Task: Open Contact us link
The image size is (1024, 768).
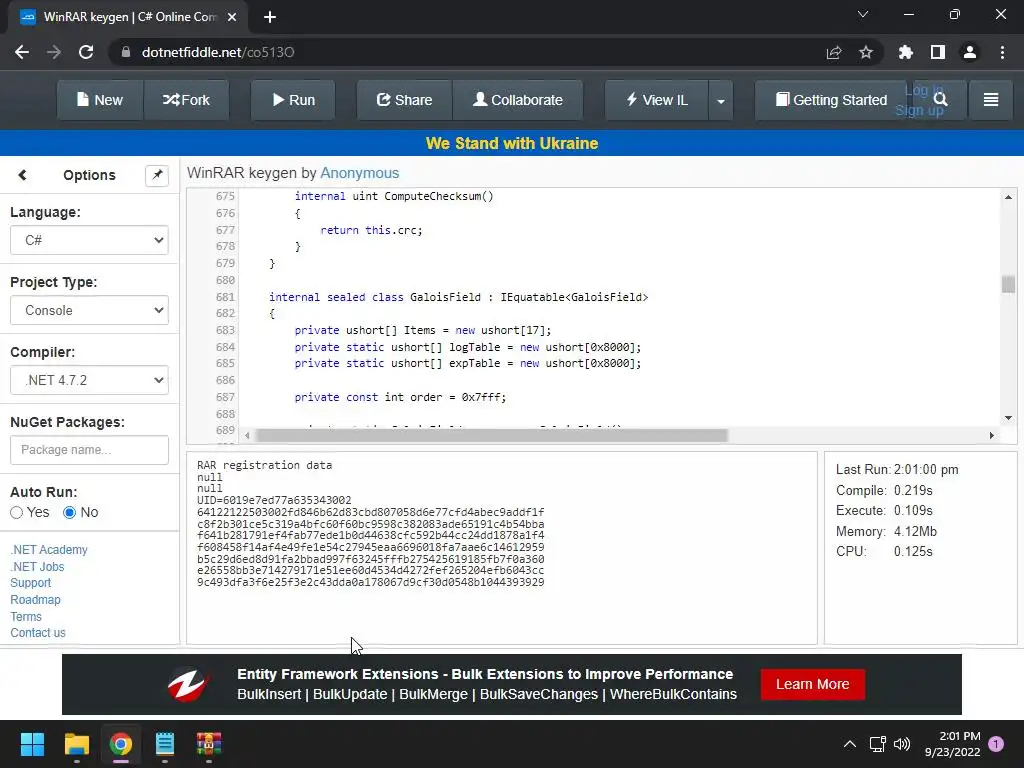Action: pyautogui.click(x=38, y=633)
